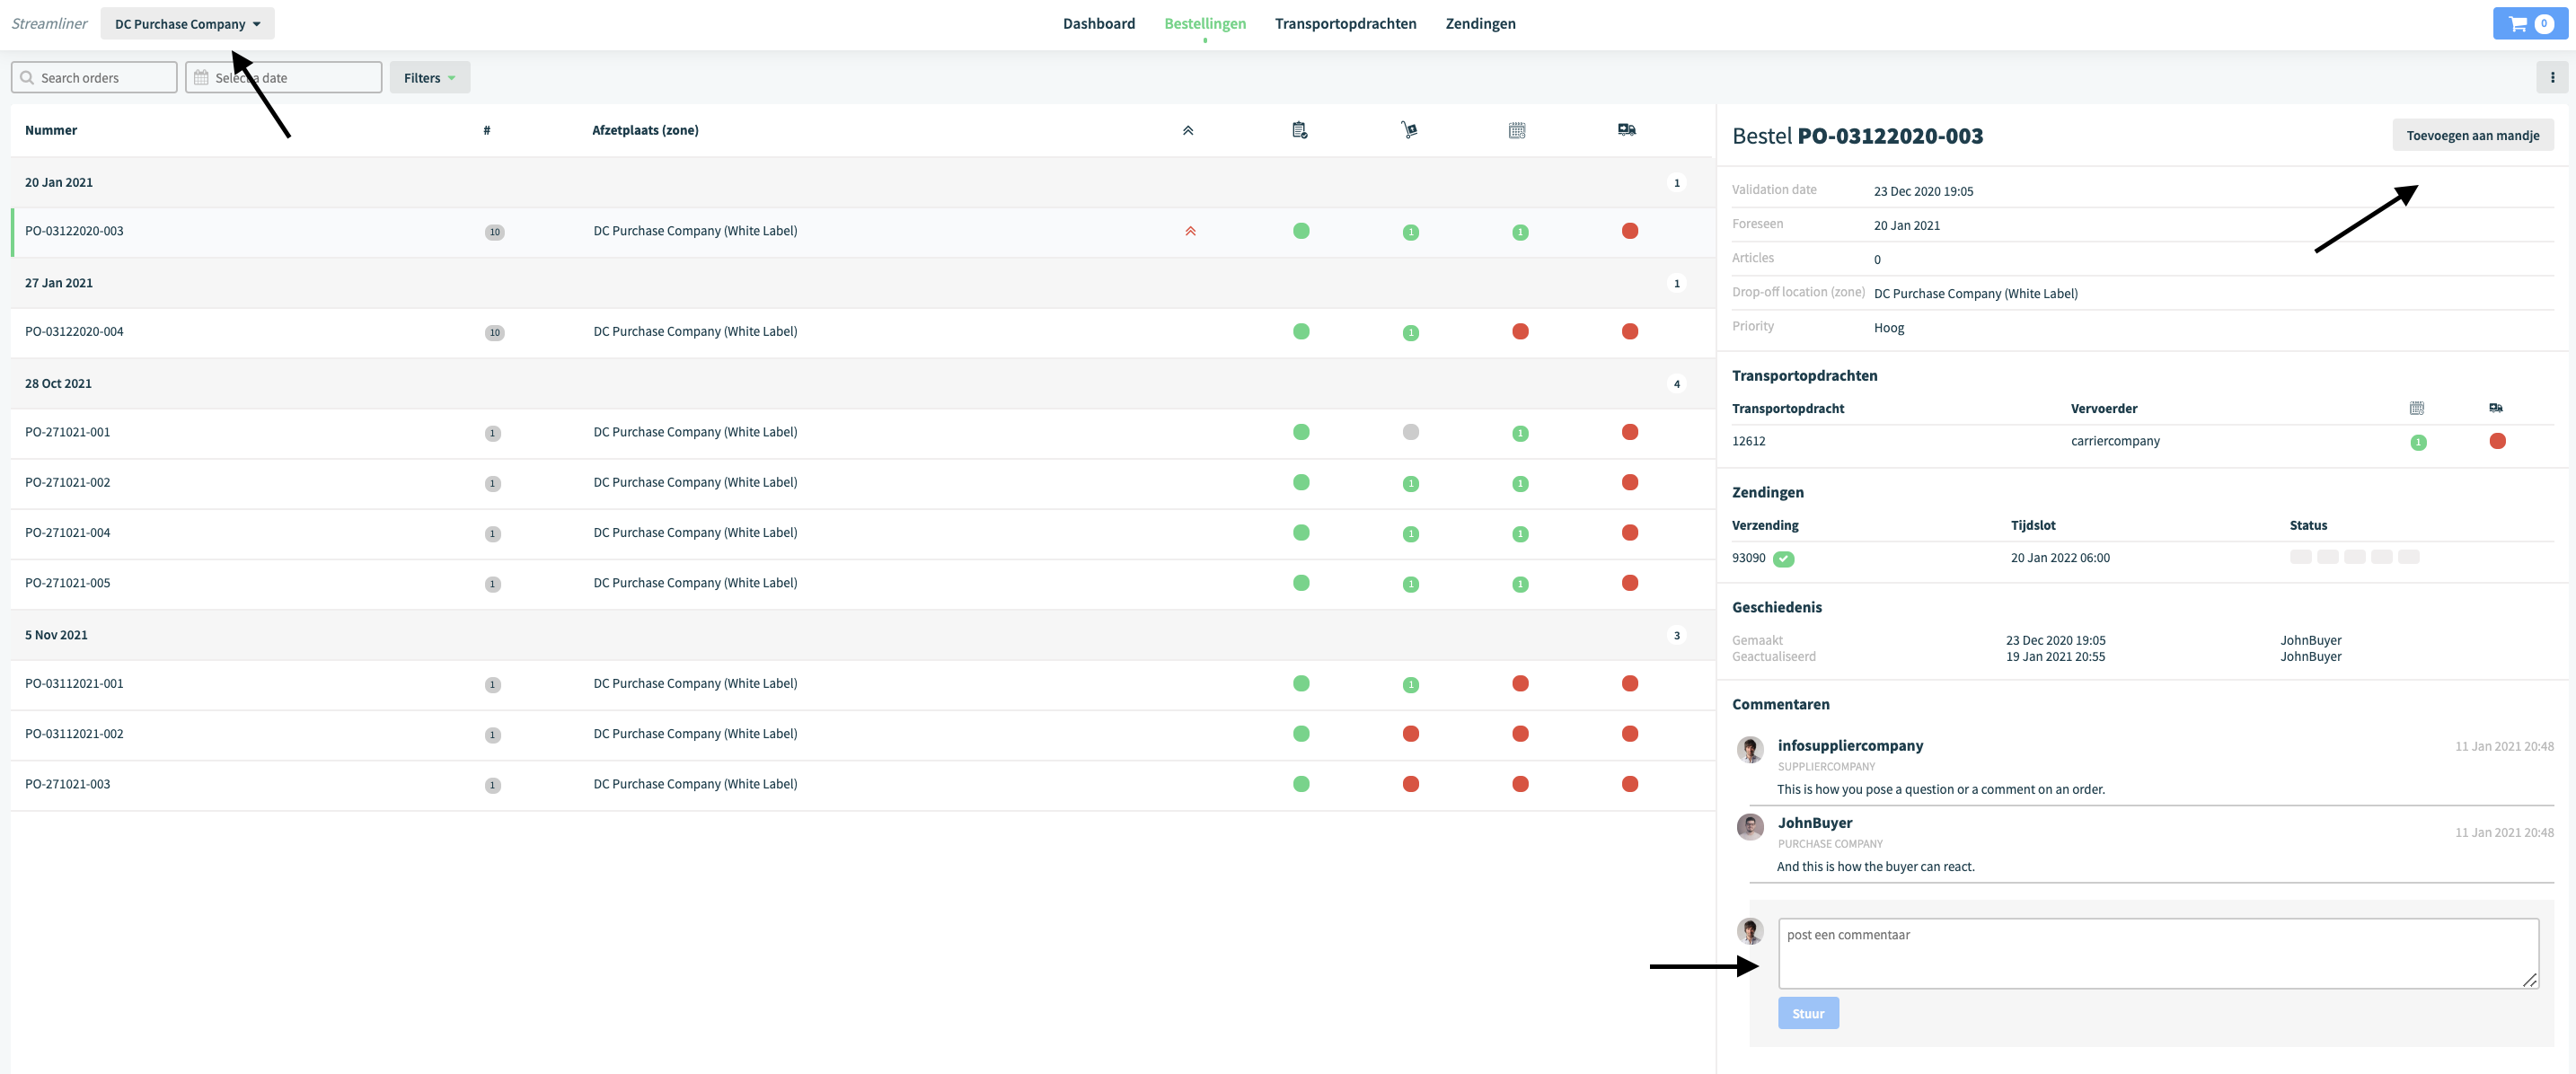Click the calendar timeslot column header icon
Viewport: 2576px width, 1074px height.
pos(1517,130)
